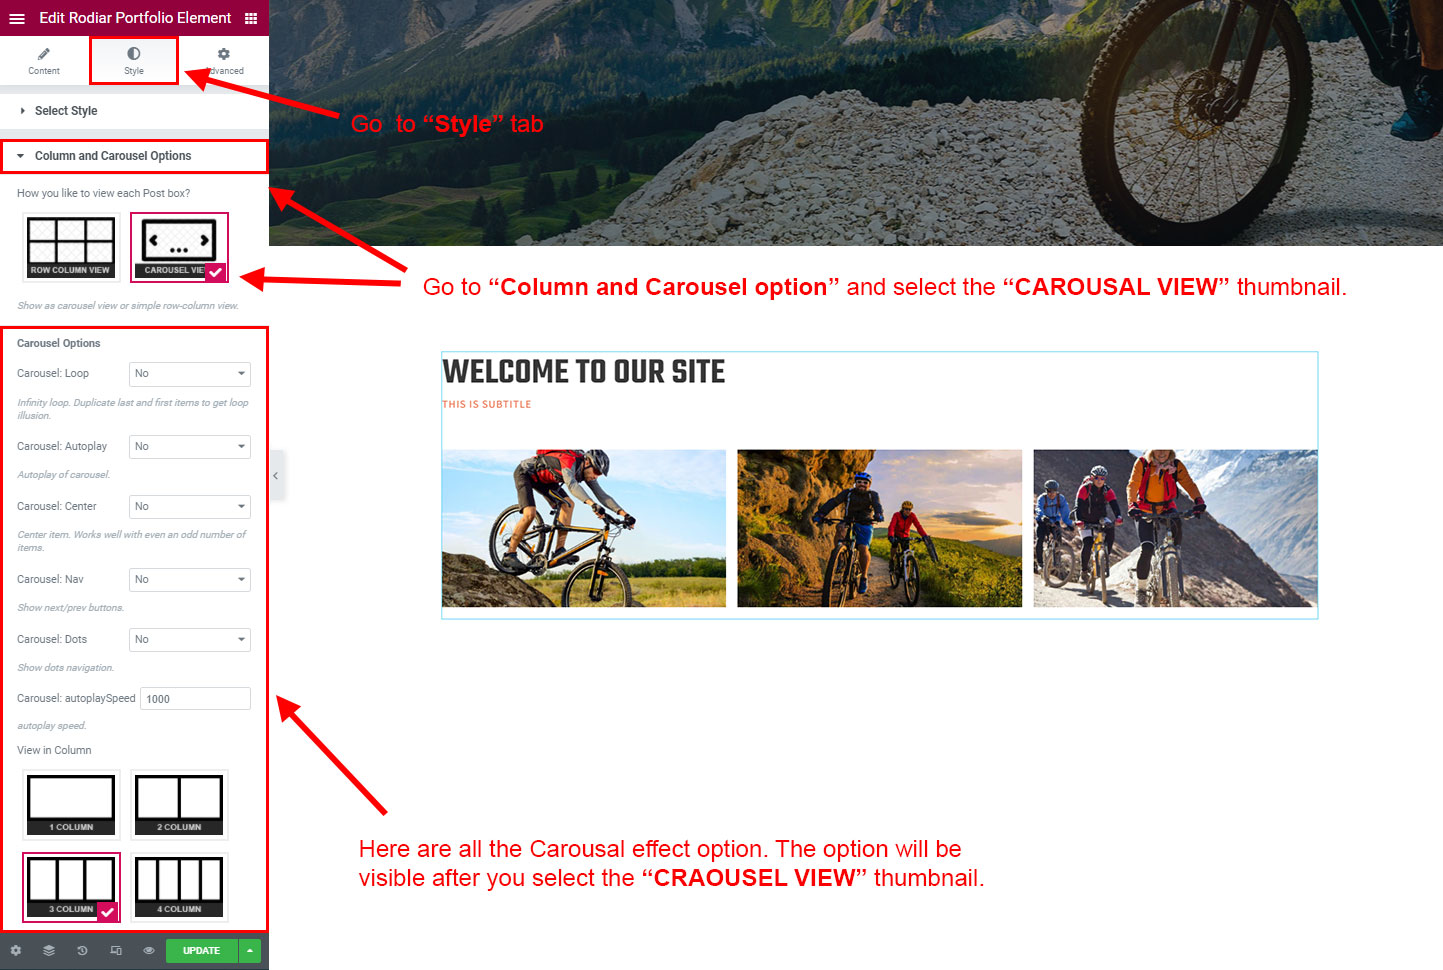Switch to the Content tab
This screenshot has height=970, width=1443.
(x=44, y=61)
